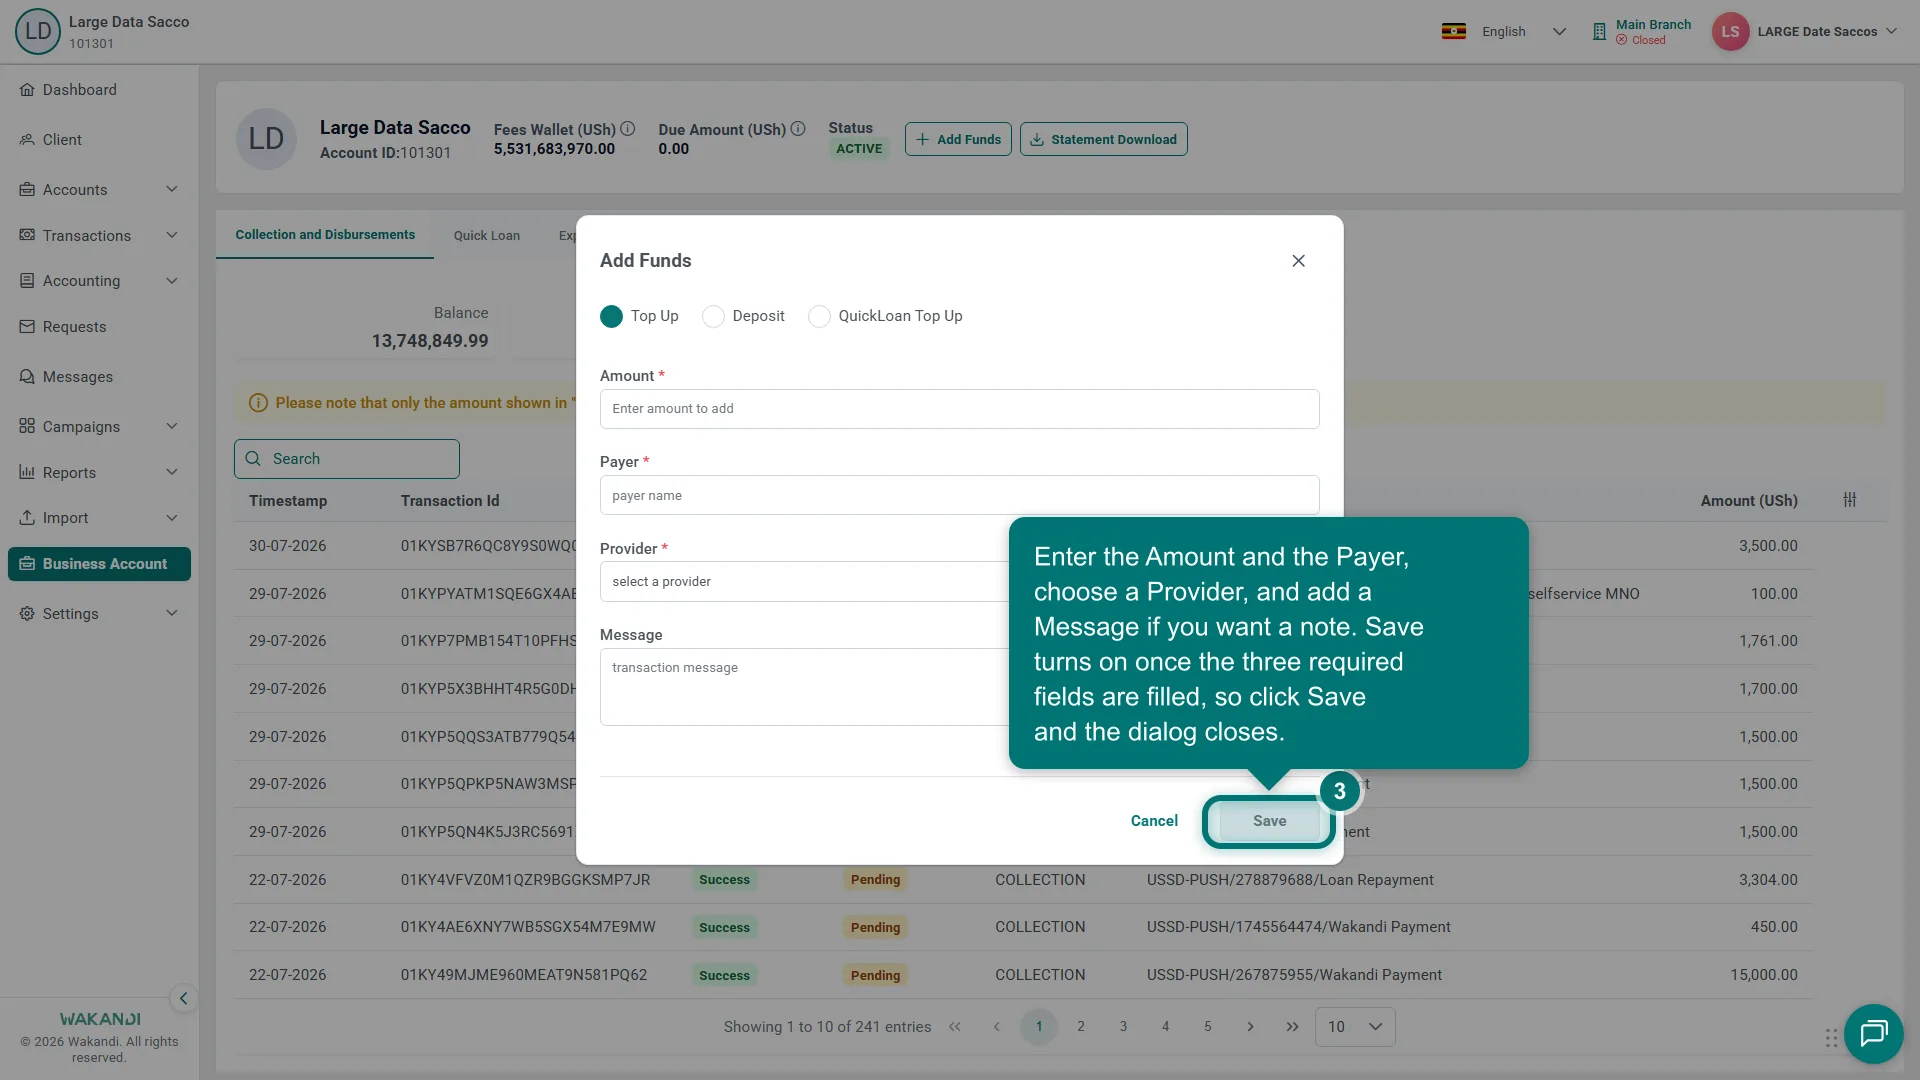The width and height of the screenshot is (1920, 1080).
Task: Close the Add Funds dialog
Action: (1298, 261)
